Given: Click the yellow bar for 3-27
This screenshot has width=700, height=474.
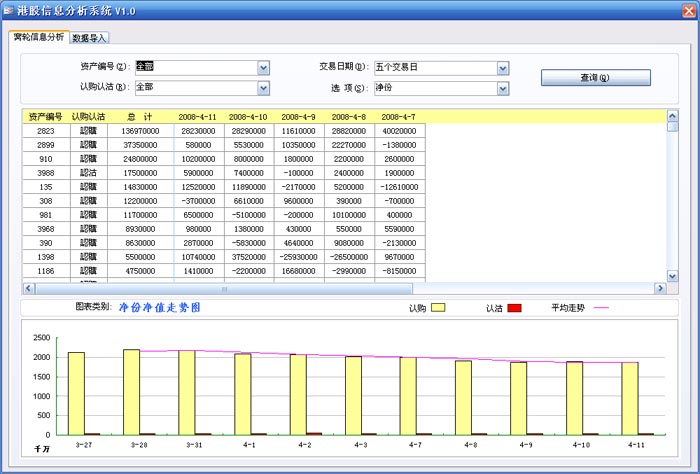Looking at the screenshot, I should (76, 394).
